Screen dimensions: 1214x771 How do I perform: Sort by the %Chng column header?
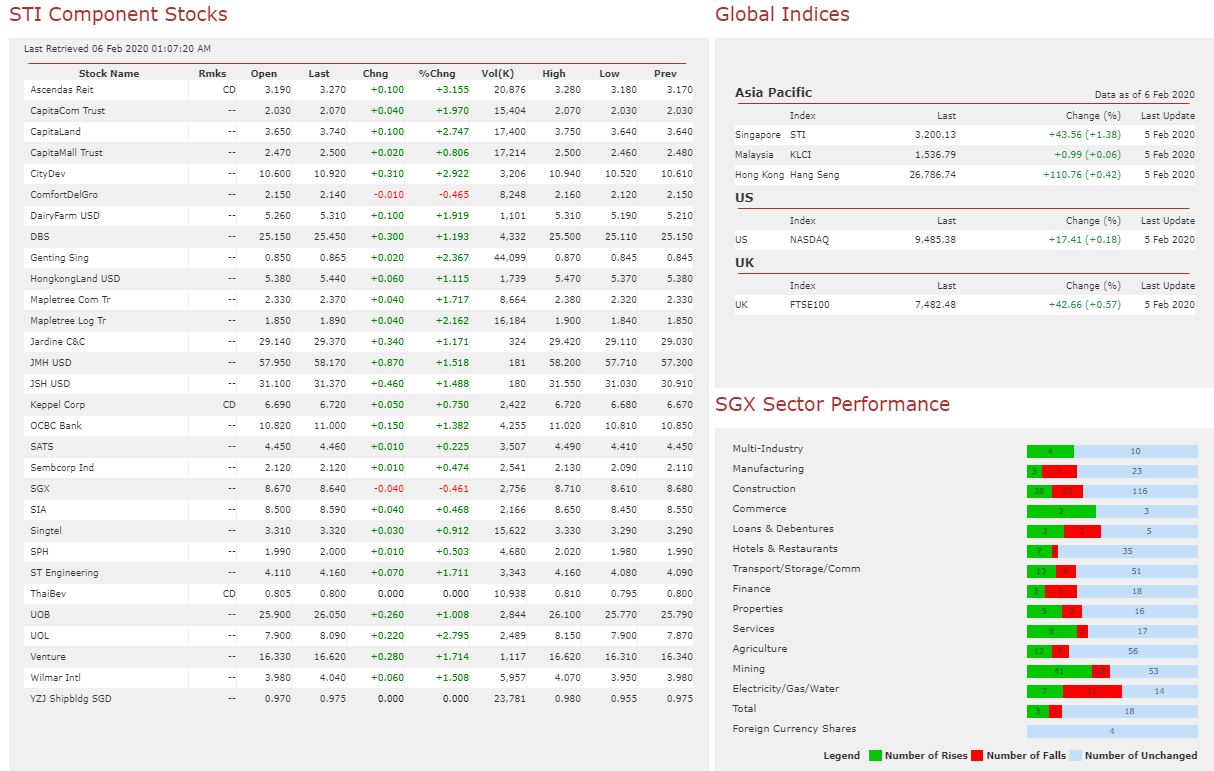(436, 73)
